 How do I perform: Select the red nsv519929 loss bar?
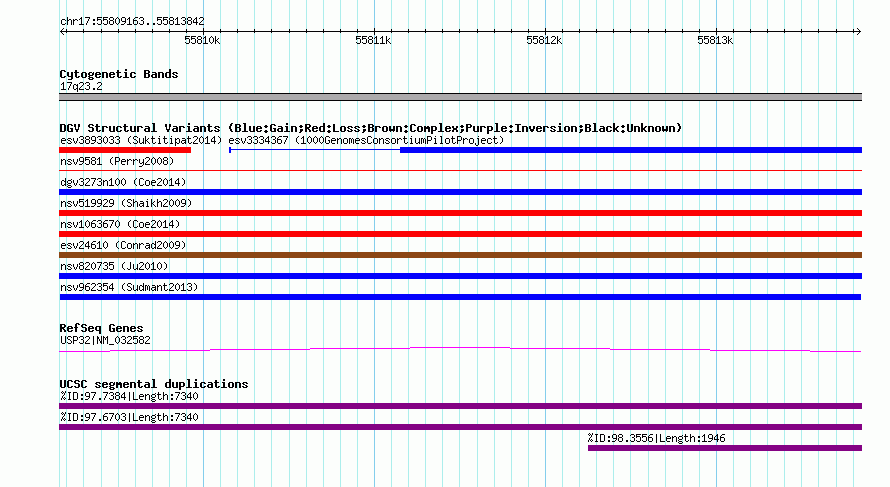460,213
